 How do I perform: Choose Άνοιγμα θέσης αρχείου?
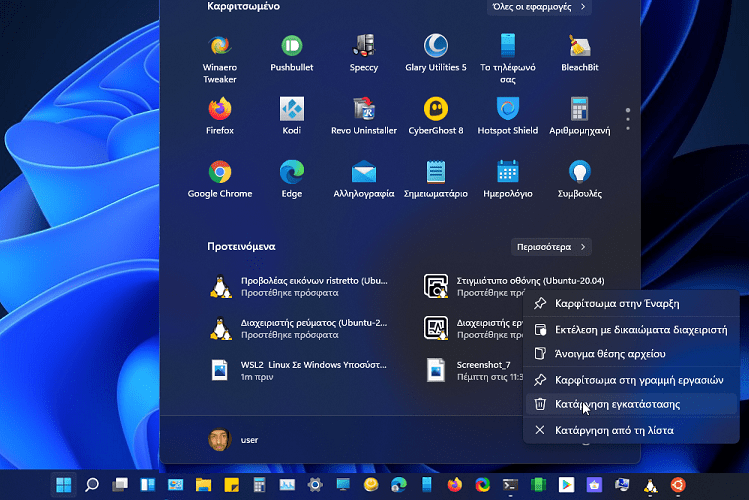631,354
